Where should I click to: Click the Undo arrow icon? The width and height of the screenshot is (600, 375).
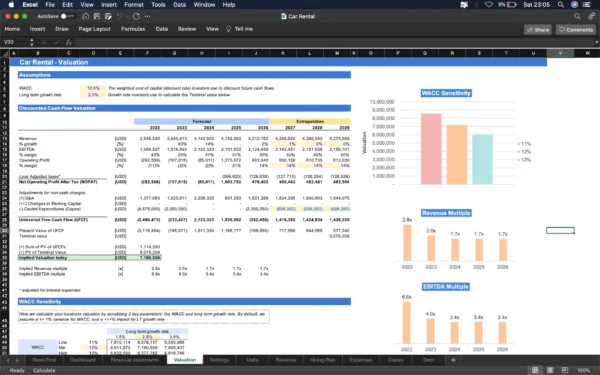click(120, 16)
